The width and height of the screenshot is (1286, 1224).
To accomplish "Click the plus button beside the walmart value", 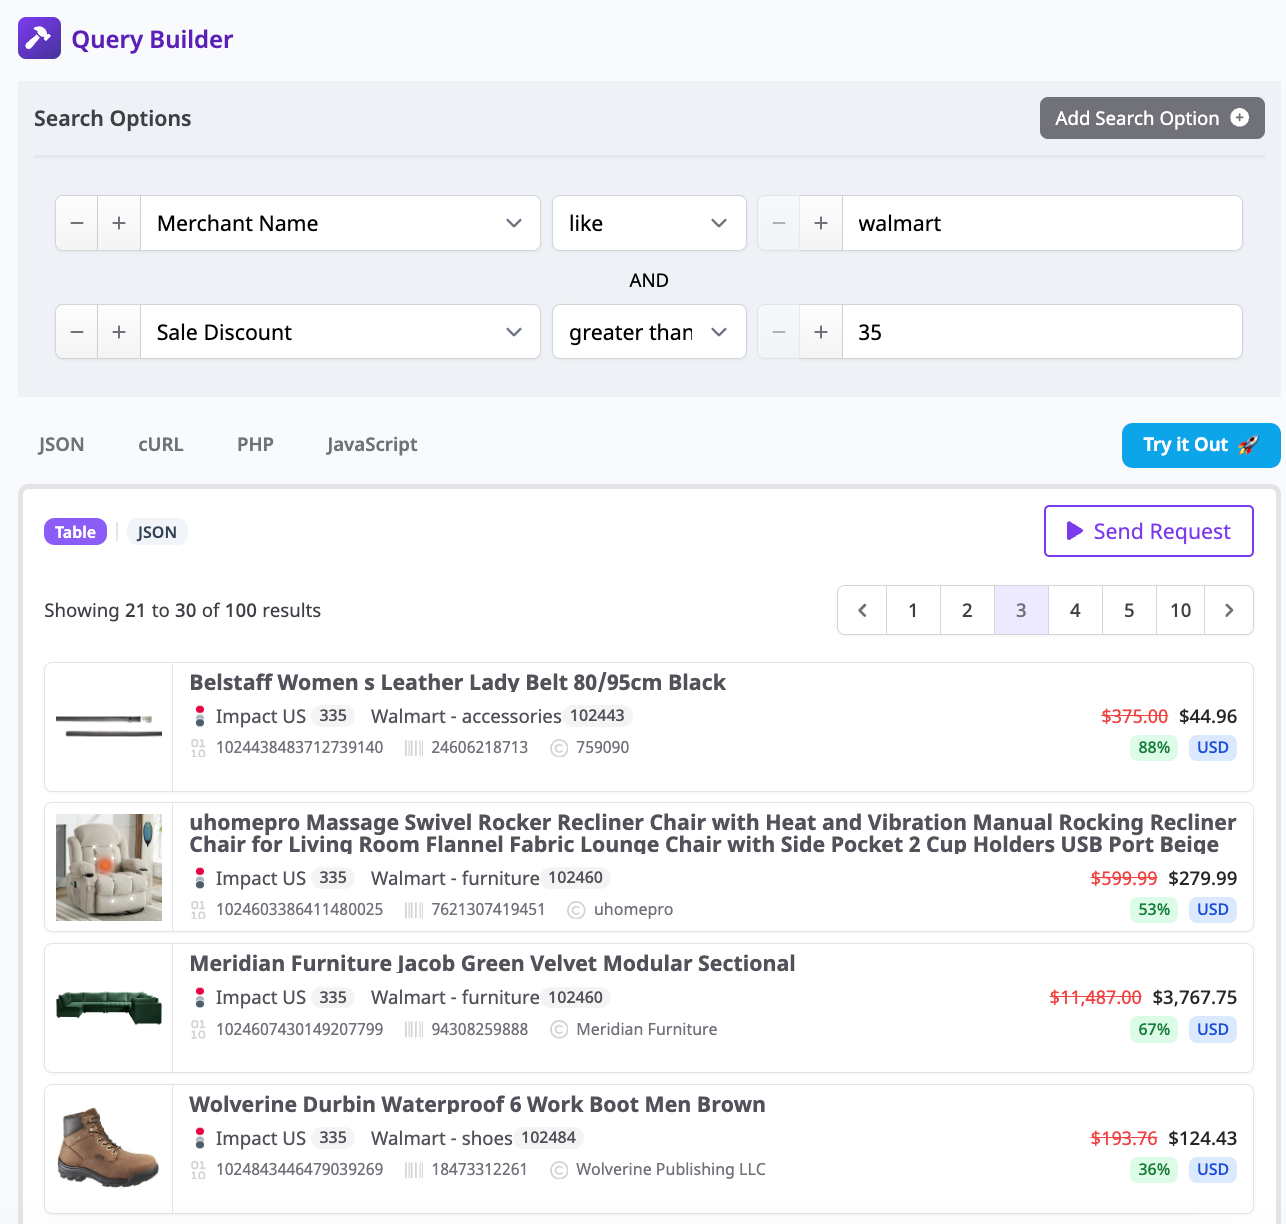I will (x=821, y=223).
